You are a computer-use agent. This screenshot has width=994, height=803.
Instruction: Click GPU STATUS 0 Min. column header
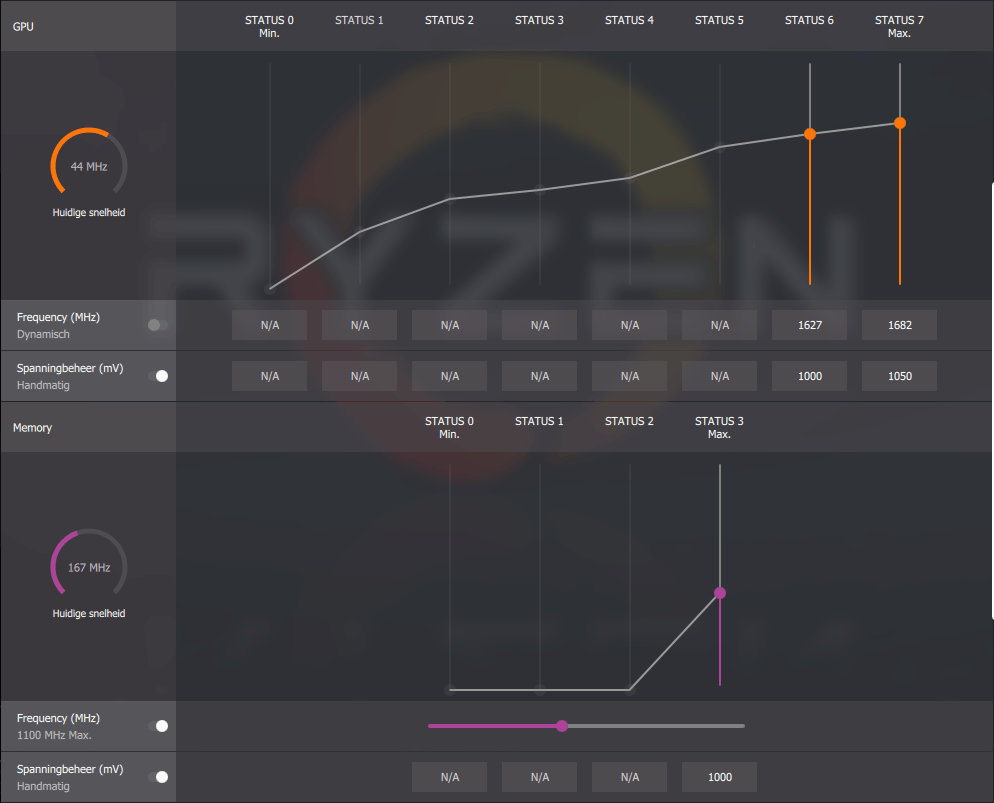(x=269, y=27)
